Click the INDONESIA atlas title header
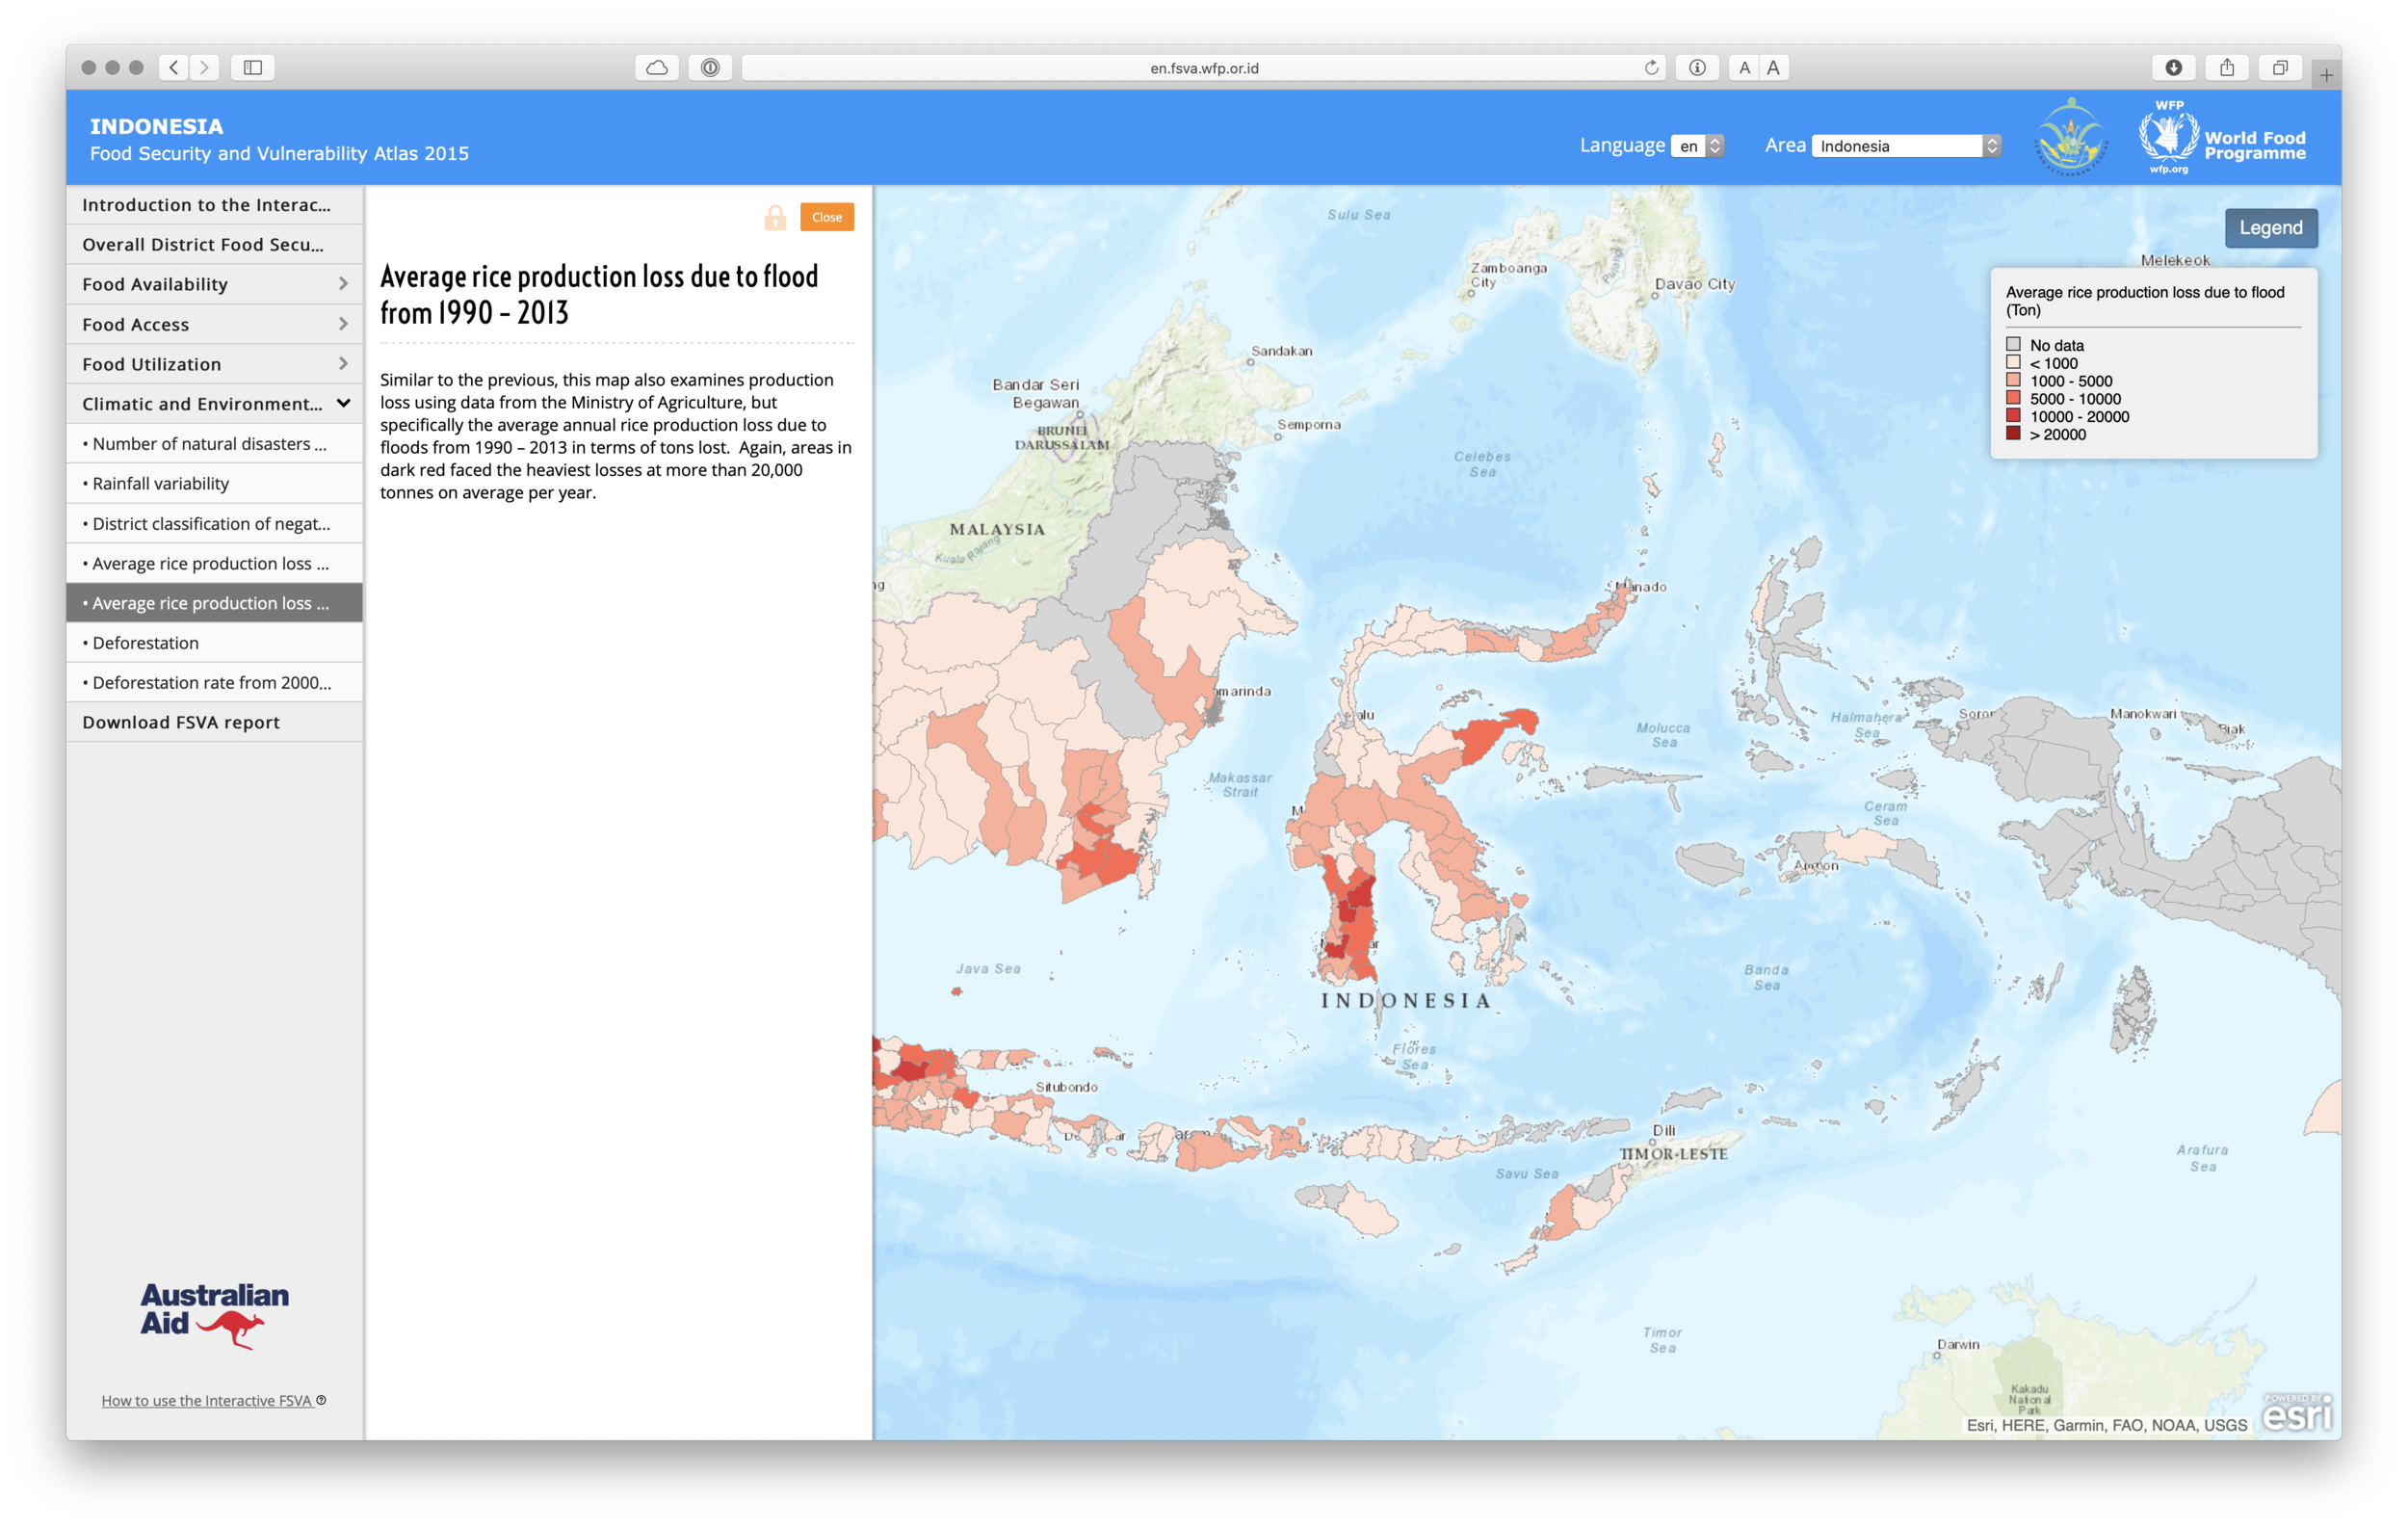Image resolution: width=2408 pixels, height=1528 pixels. point(157,127)
